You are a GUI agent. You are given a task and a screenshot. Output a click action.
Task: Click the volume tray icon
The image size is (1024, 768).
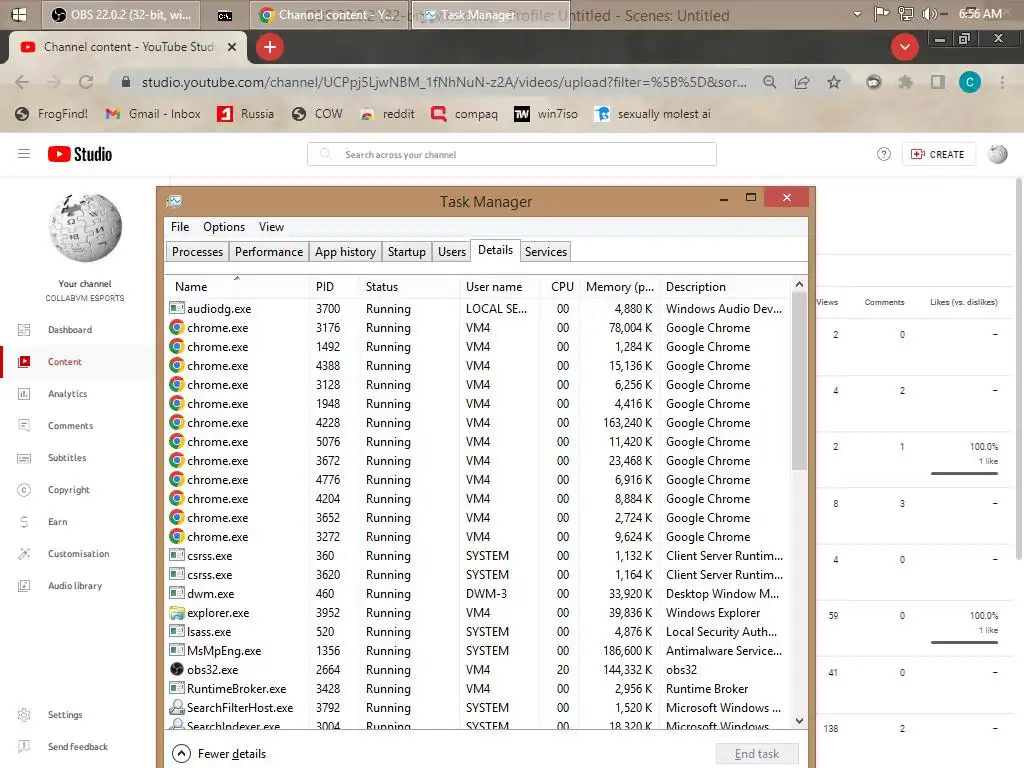[929, 14]
